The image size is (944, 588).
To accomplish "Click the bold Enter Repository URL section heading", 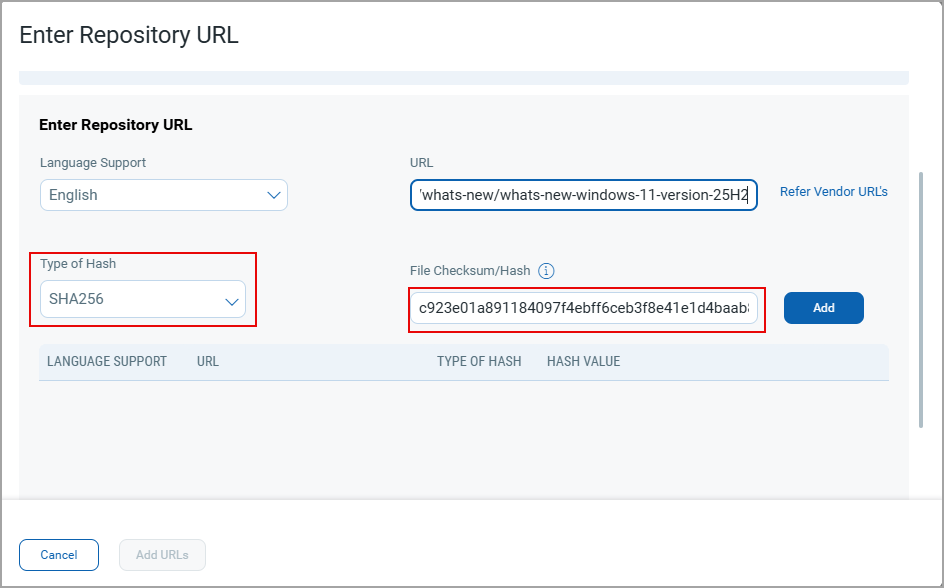I will (x=115, y=125).
